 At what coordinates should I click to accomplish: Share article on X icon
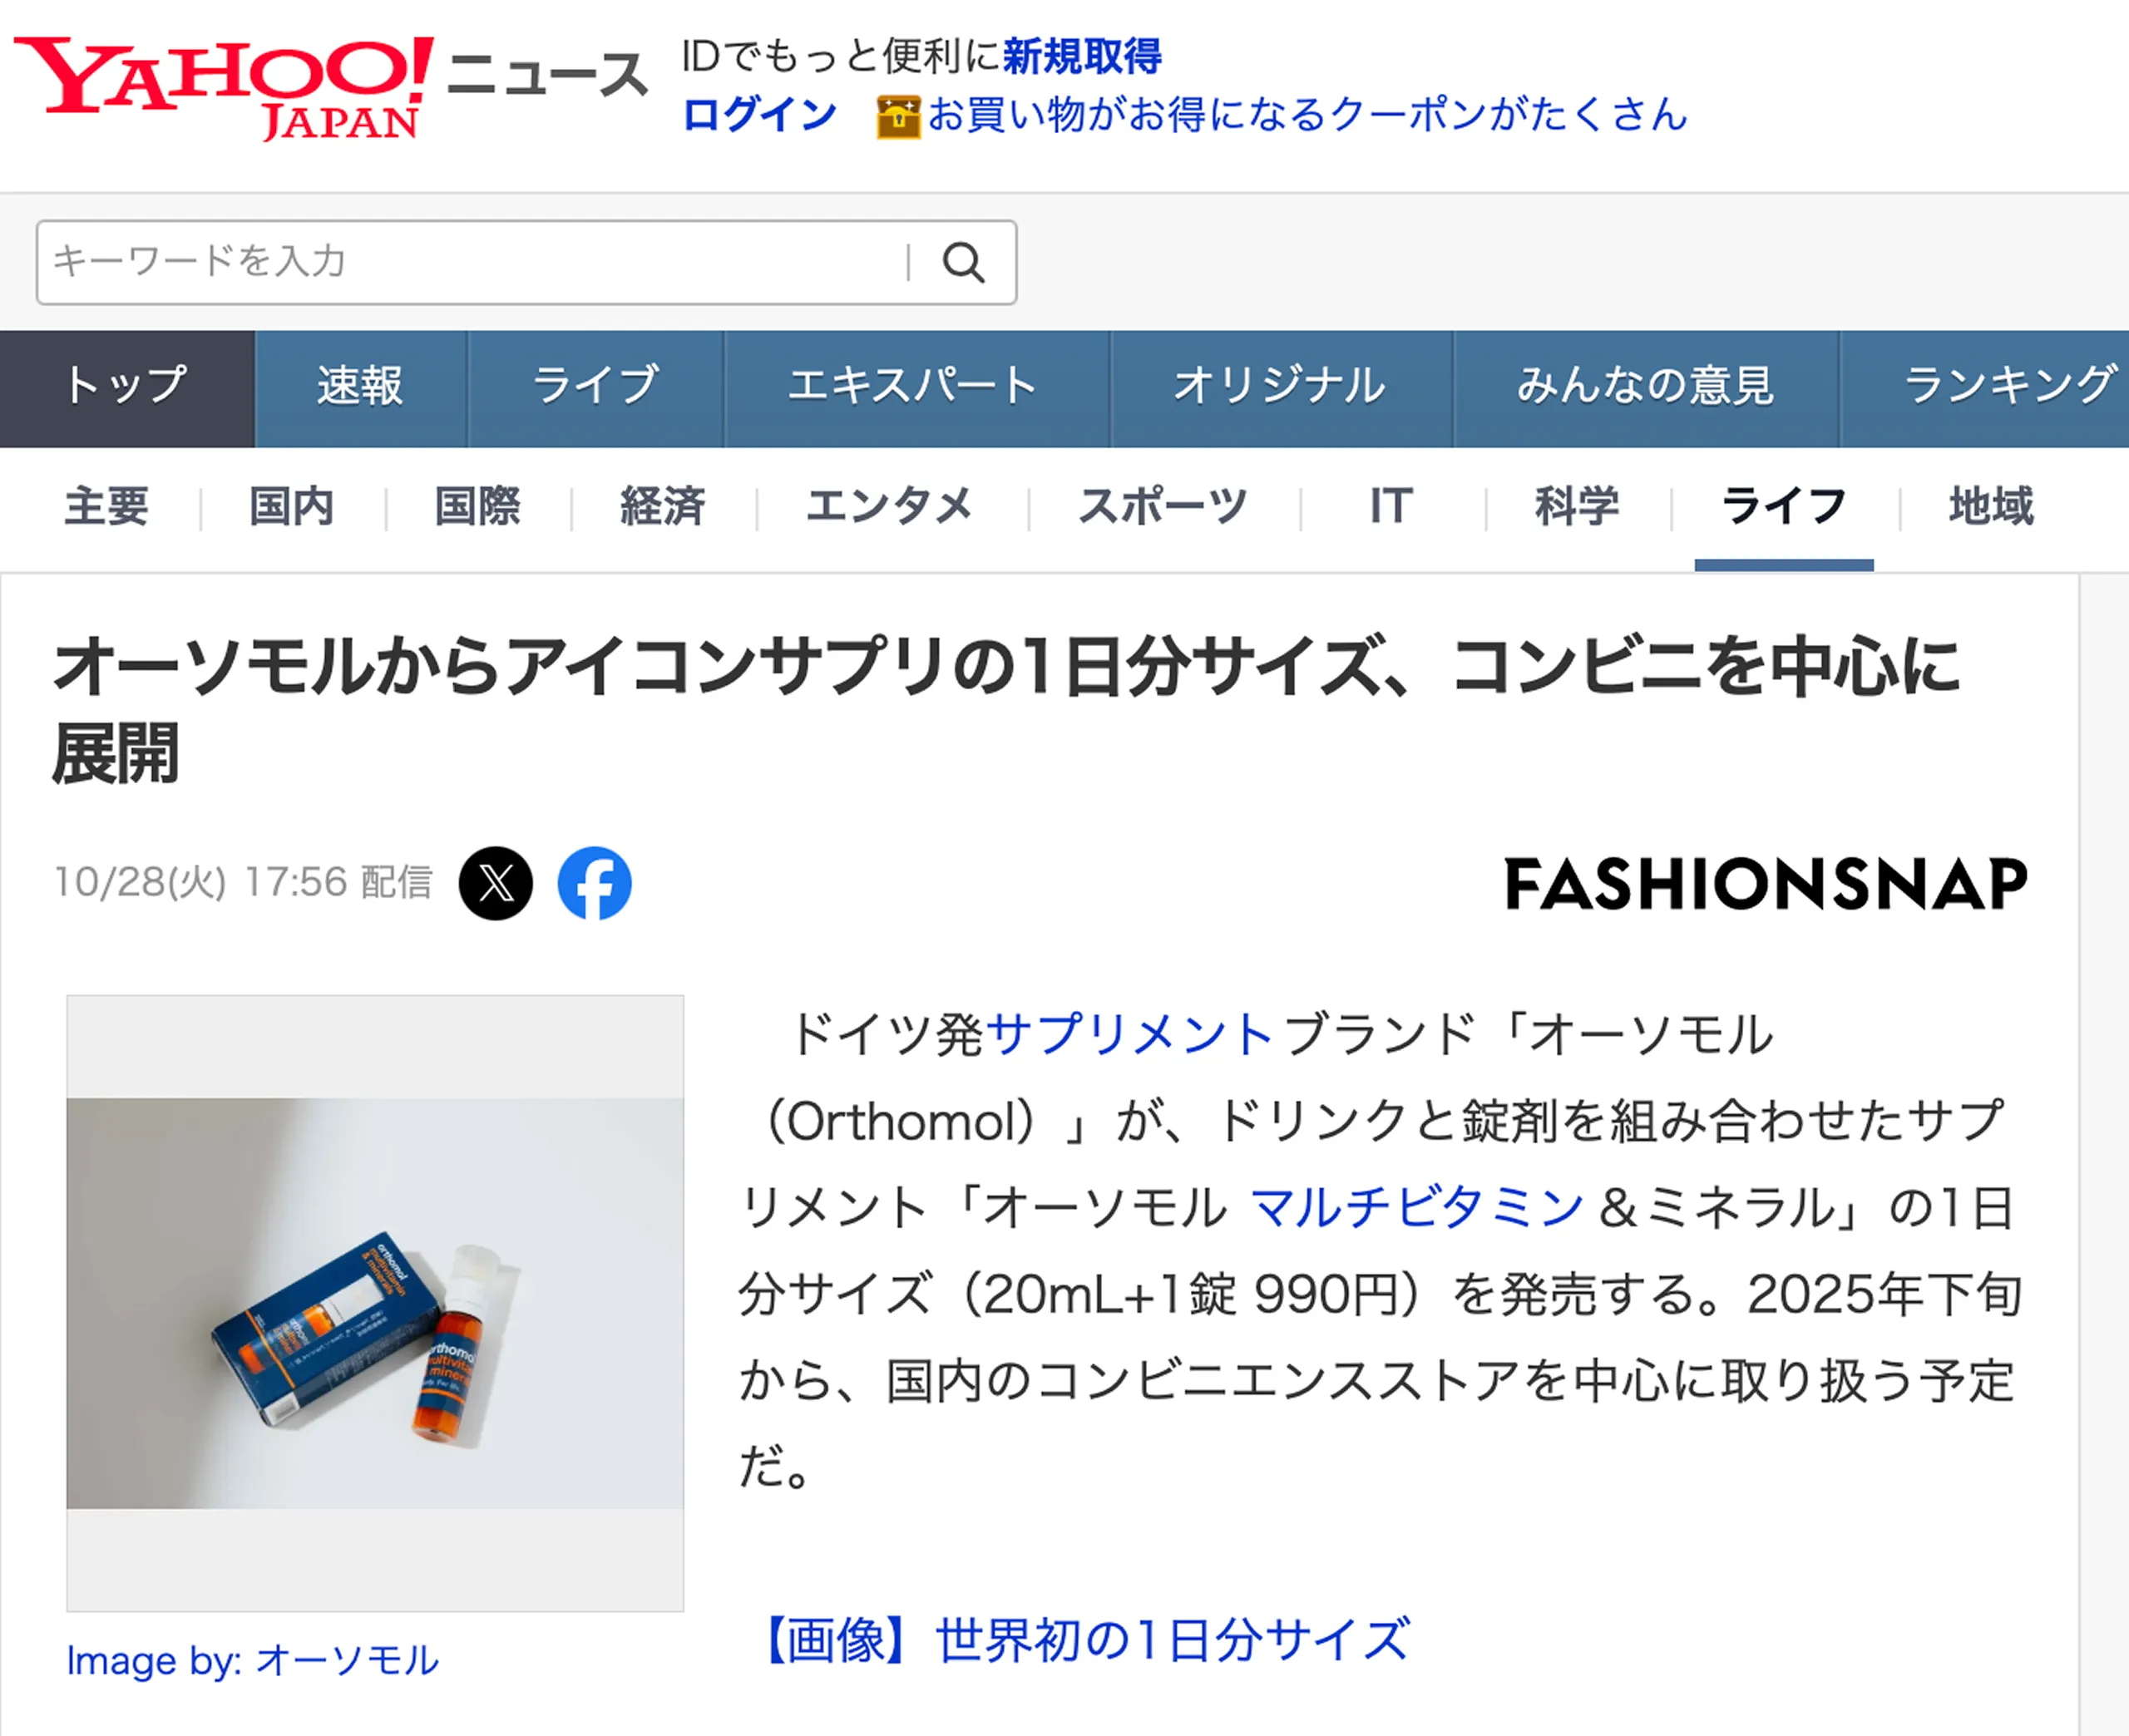[496, 883]
